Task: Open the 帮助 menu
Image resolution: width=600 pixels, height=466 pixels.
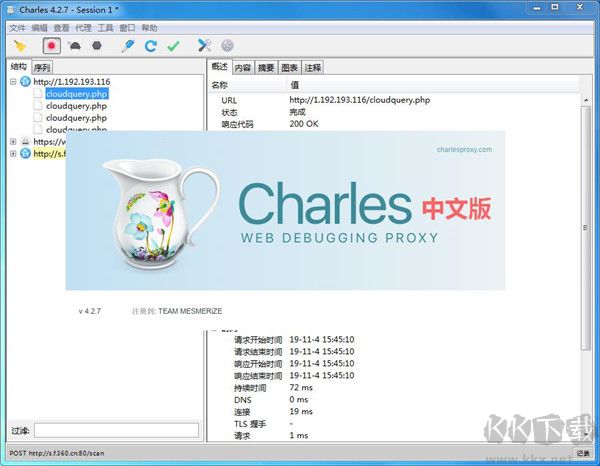Action: (150, 28)
